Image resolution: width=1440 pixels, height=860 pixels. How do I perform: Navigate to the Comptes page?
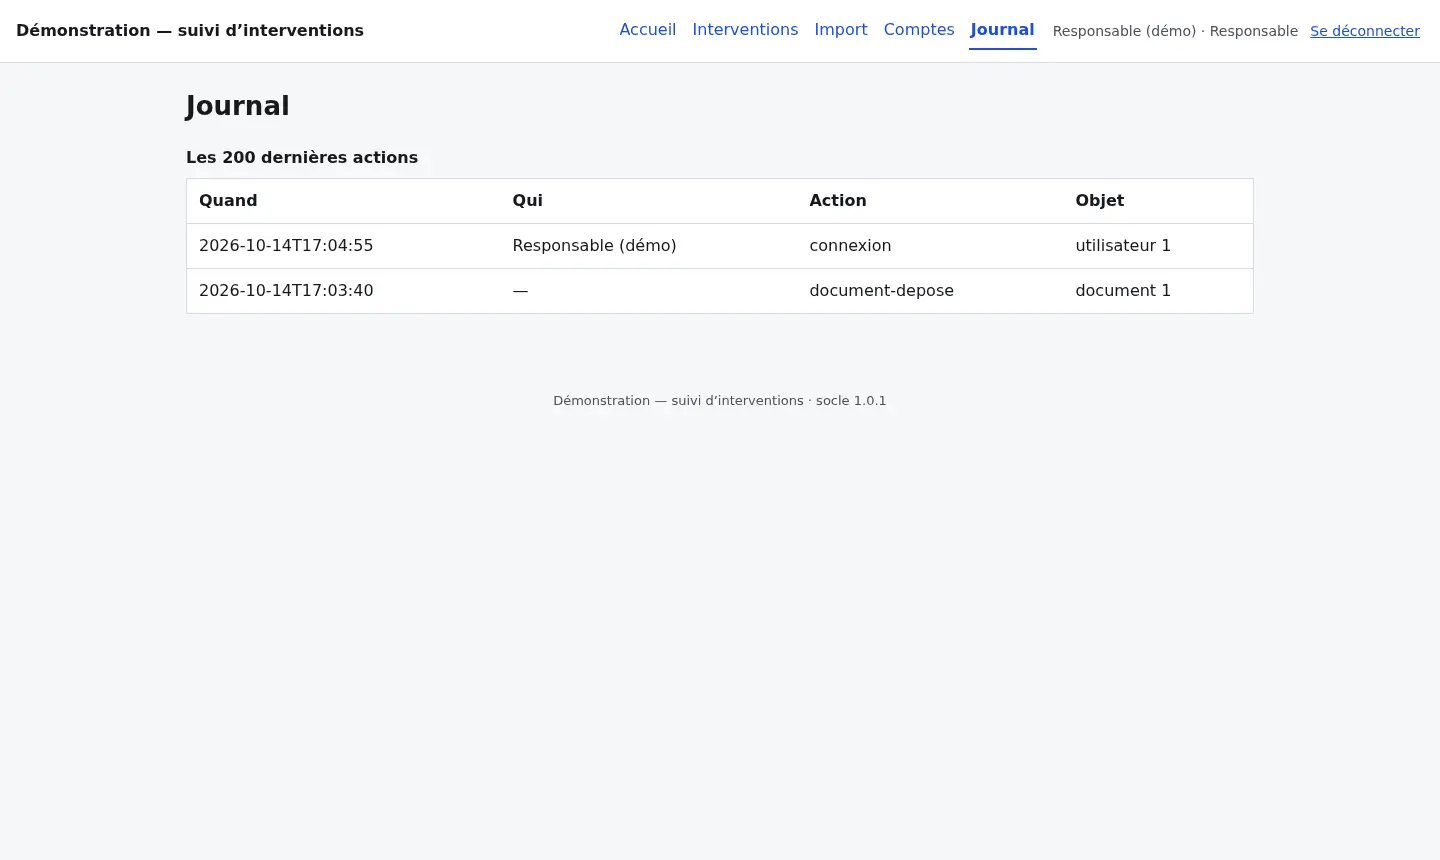[919, 30]
